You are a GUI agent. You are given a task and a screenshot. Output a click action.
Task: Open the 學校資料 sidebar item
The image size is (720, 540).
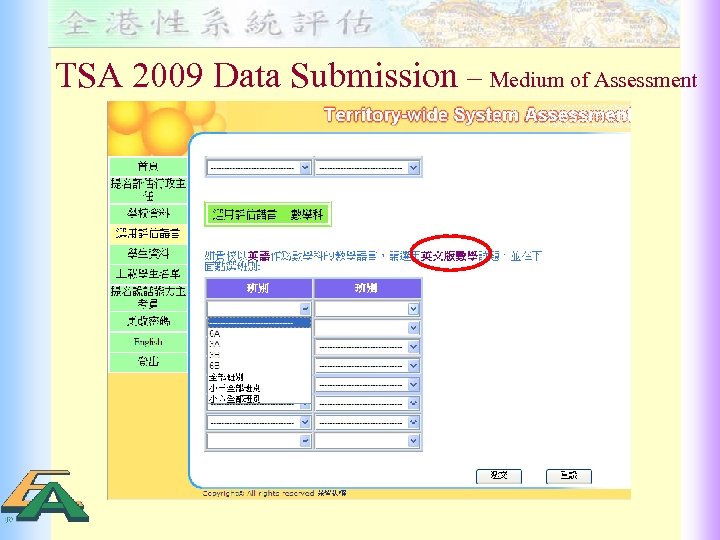(148, 214)
